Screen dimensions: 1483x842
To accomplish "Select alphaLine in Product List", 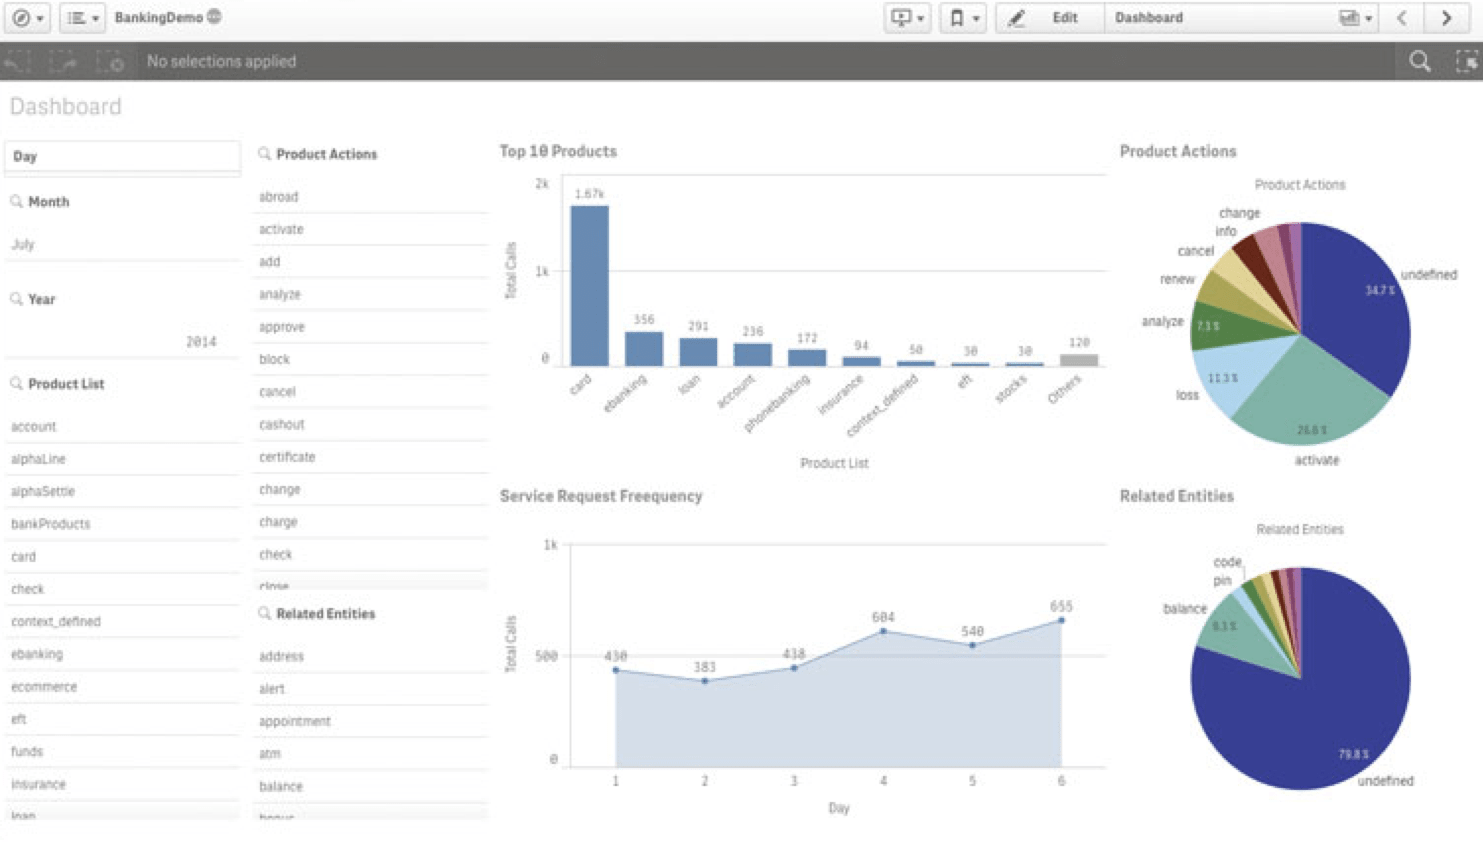I will (x=122, y=459).
